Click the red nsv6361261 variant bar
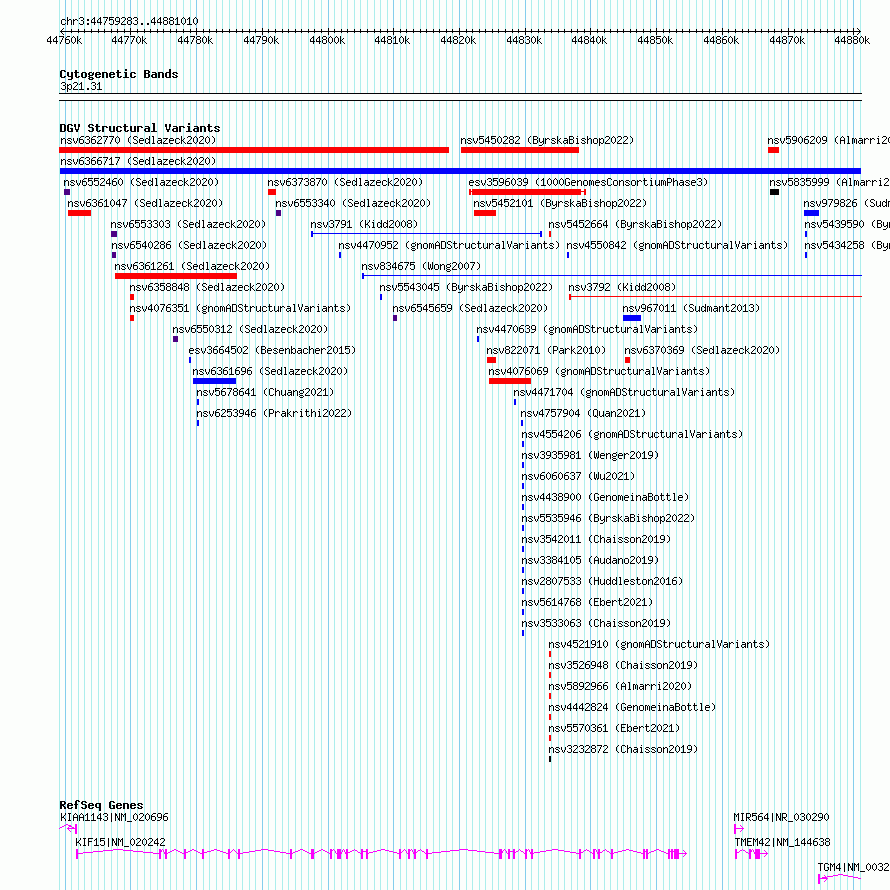 click(176, 276)
